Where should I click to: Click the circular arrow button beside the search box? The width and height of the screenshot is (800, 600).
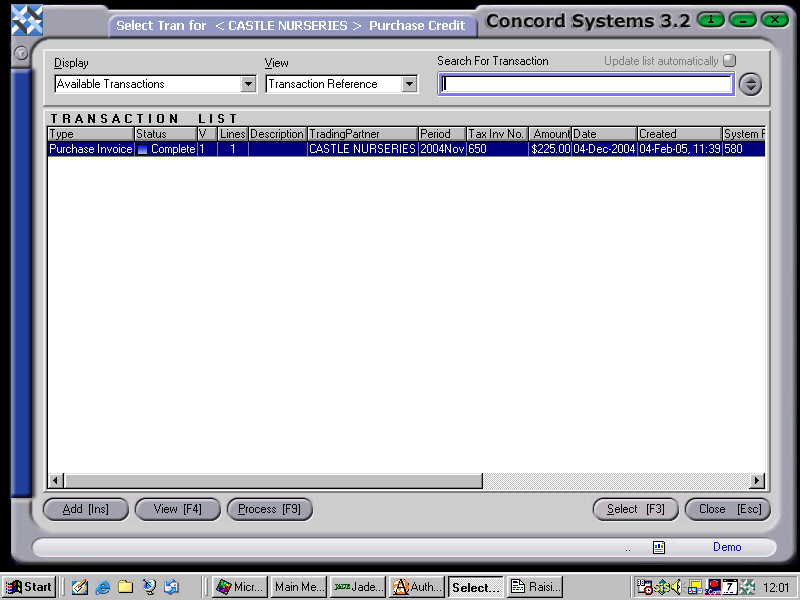click(750, 84)
